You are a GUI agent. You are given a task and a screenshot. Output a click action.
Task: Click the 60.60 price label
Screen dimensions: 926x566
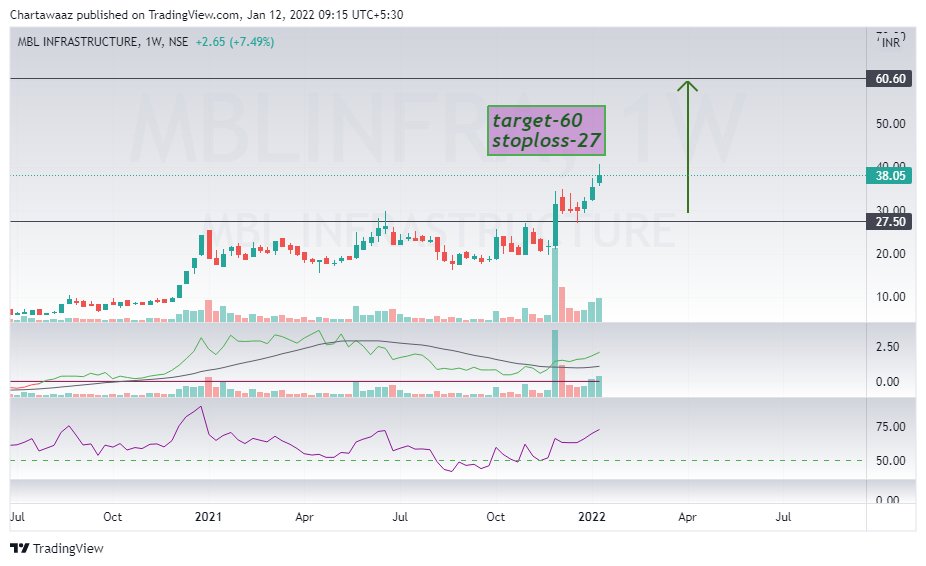890,79
